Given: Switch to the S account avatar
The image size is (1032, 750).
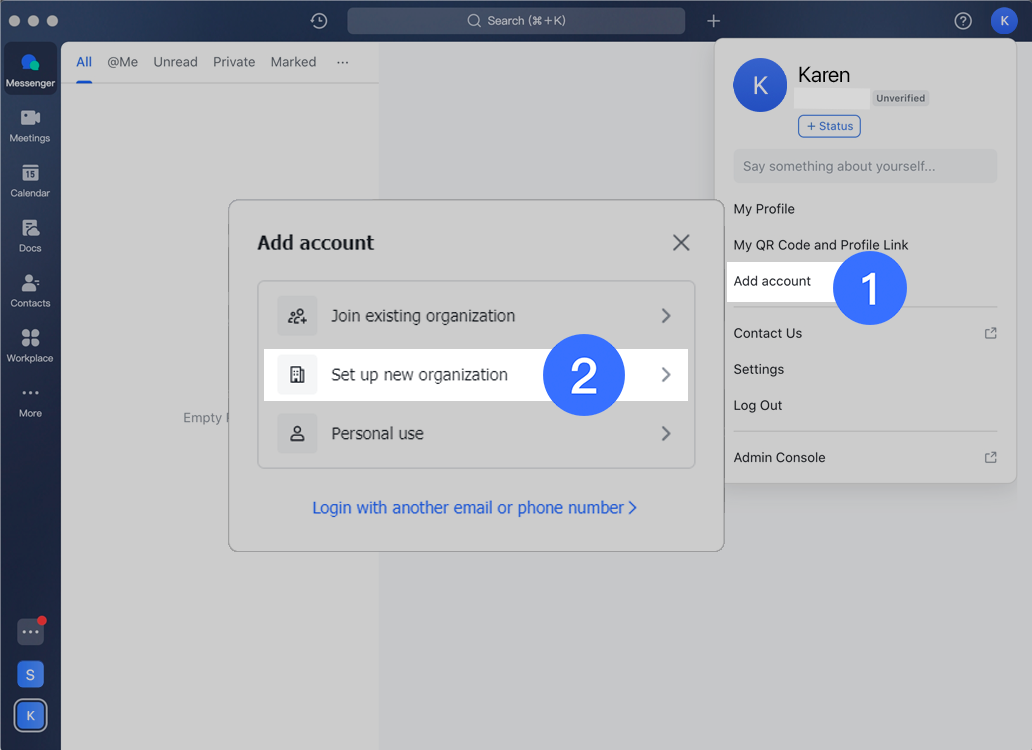Looking at the screenshot, I should (30, 675).
